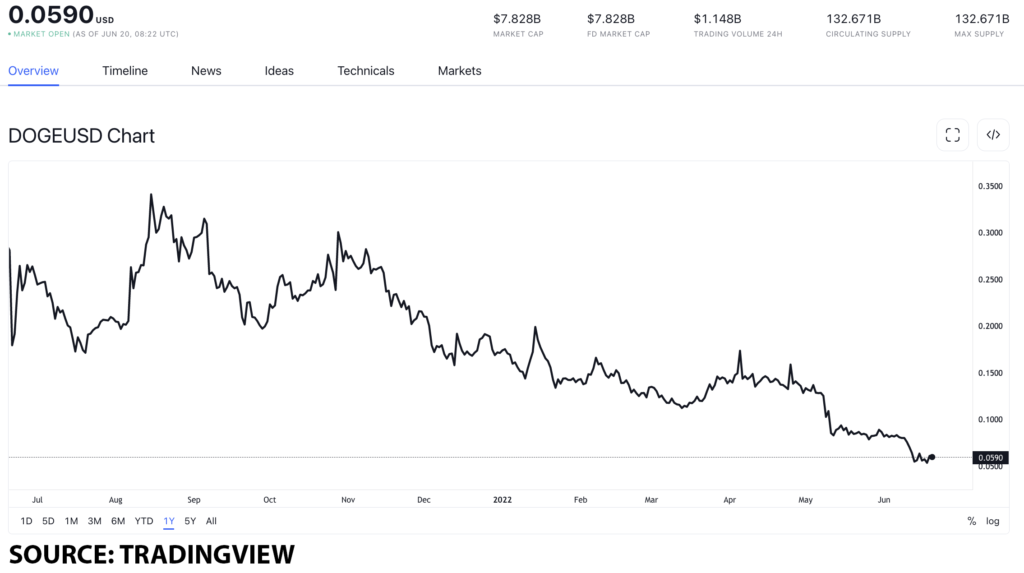The width and height of the screenshot is (1024, 573).
Task: Open the fullscreen chart icon
Action: [x=952, y=135]
